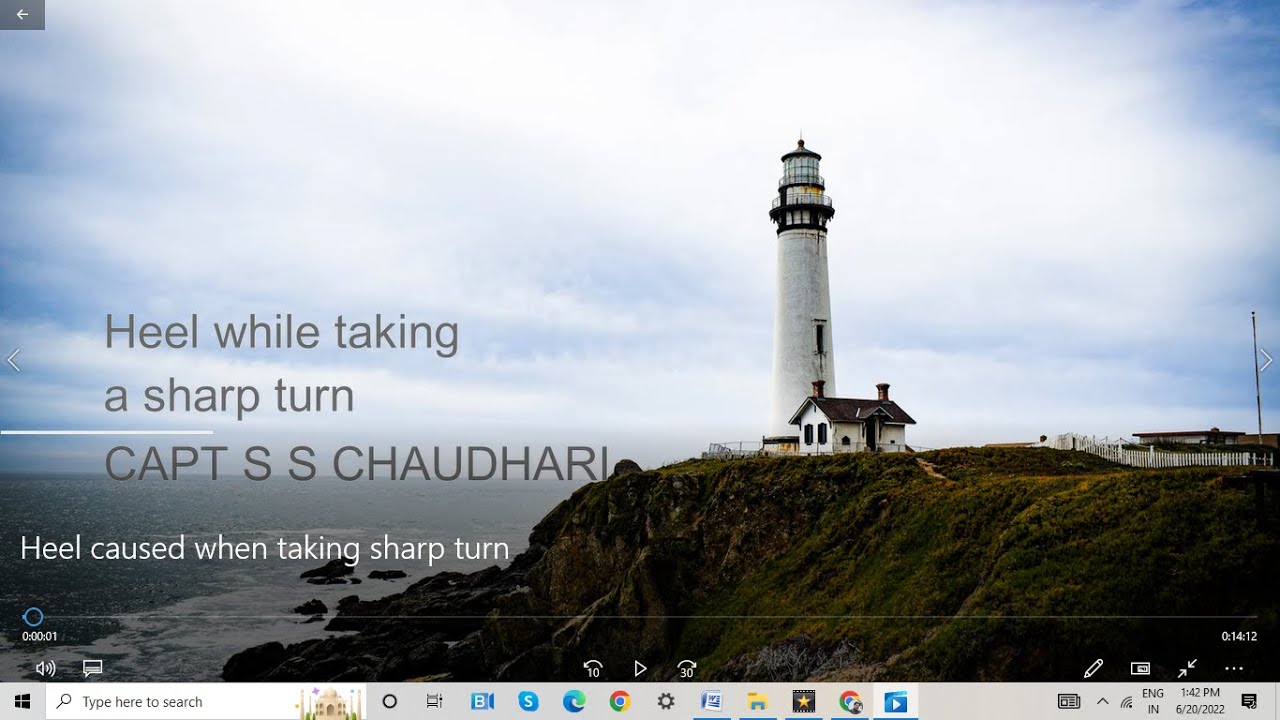Go to the previous item arrow

13,360
